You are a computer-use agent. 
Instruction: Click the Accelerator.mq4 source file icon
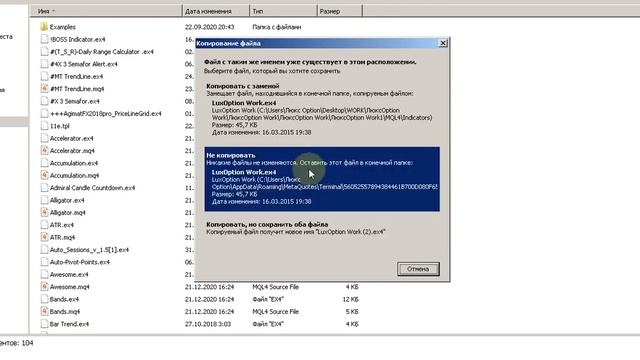pos(44,151)
